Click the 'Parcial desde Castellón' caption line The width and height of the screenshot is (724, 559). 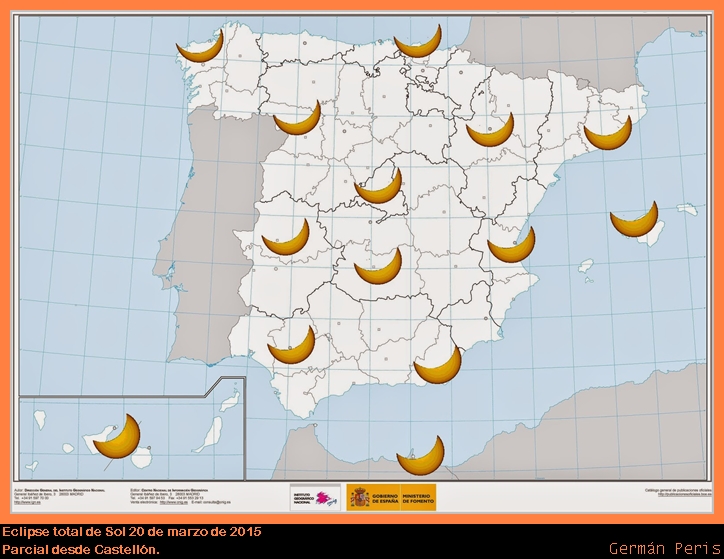[x=80, y=549]
